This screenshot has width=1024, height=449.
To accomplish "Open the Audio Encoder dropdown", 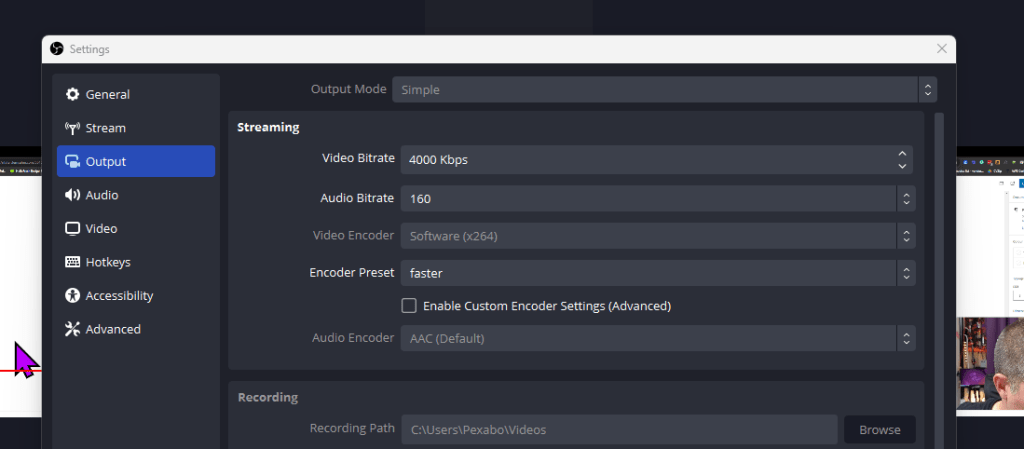I will 658,338.
